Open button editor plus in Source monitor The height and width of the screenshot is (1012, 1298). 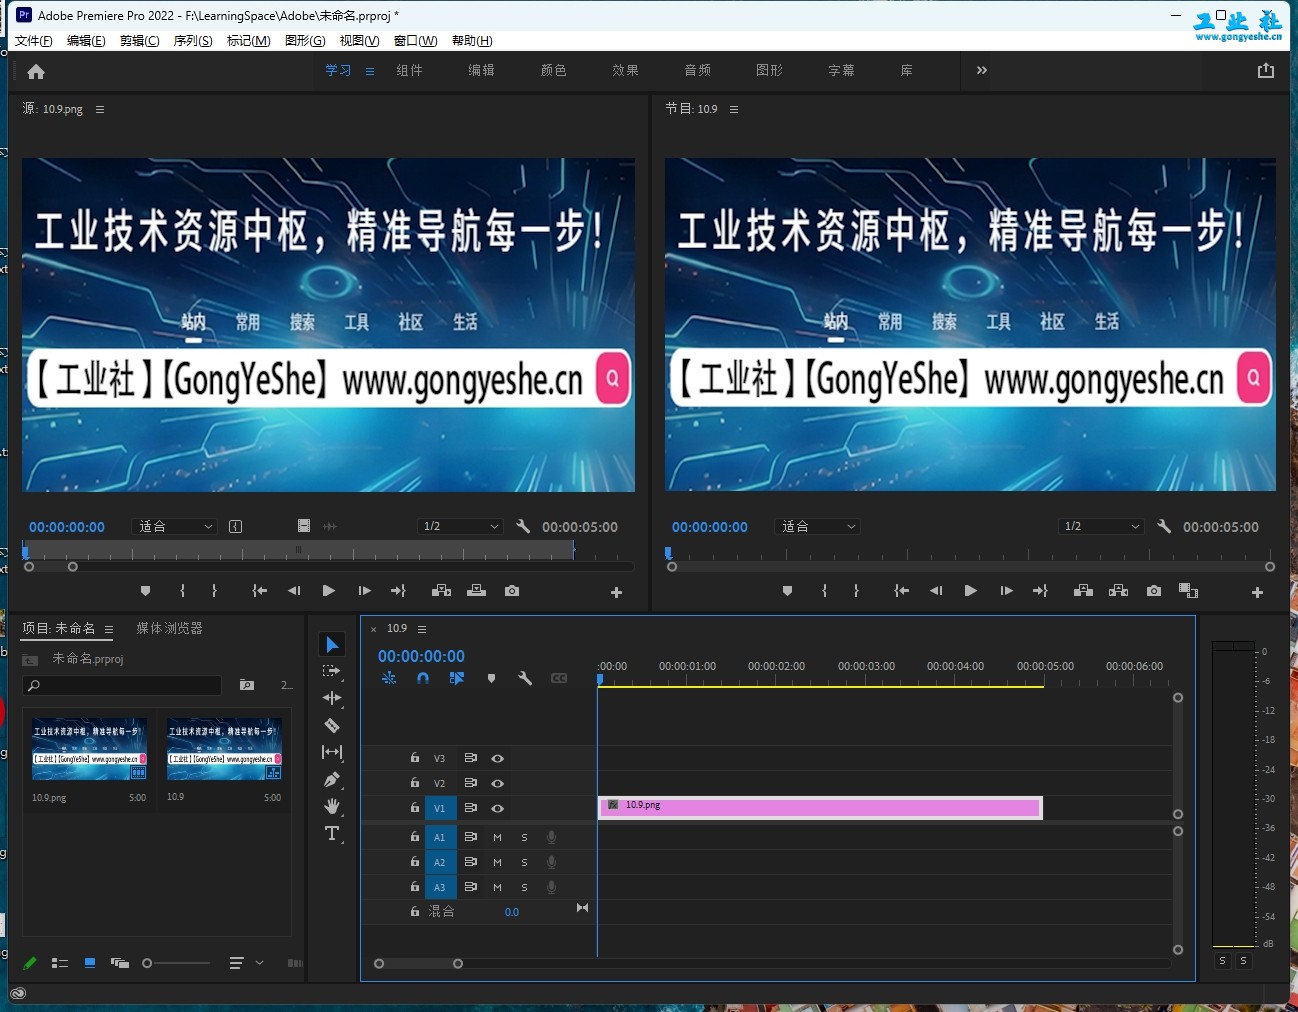click(x=616, y=592)
